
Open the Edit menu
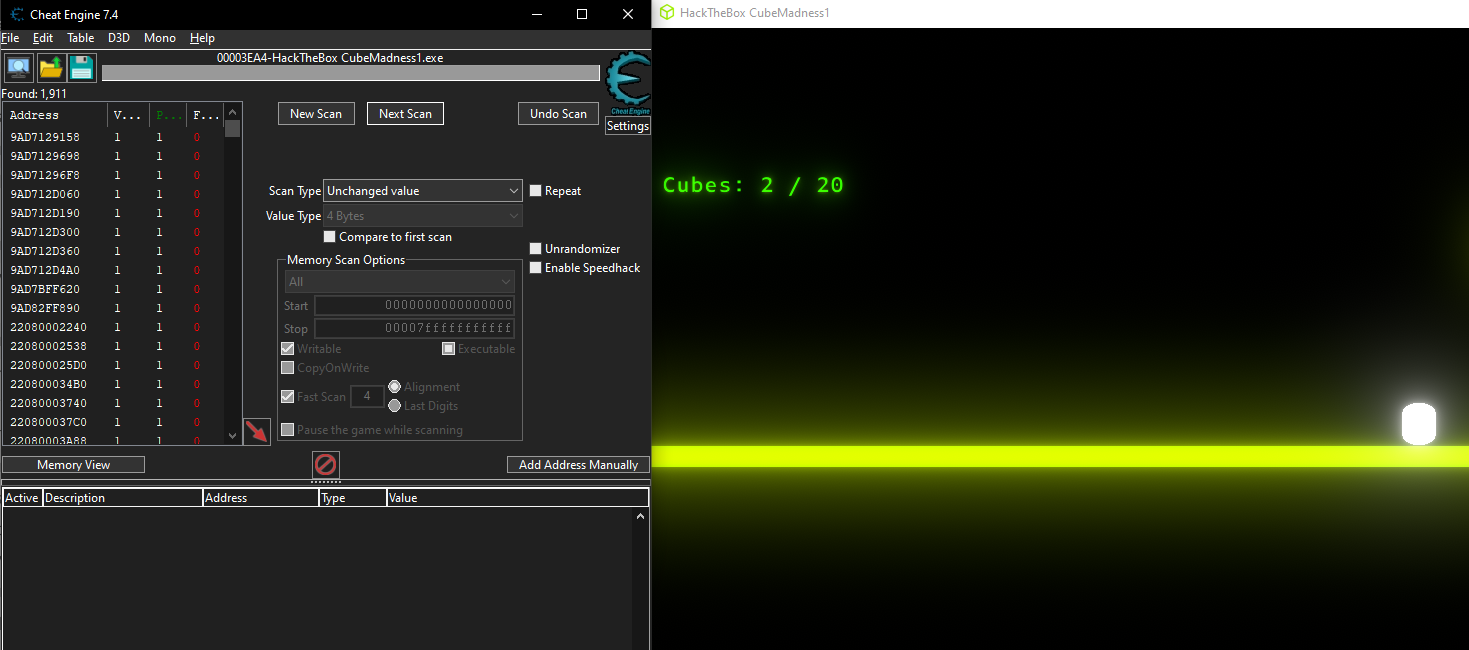43,38
